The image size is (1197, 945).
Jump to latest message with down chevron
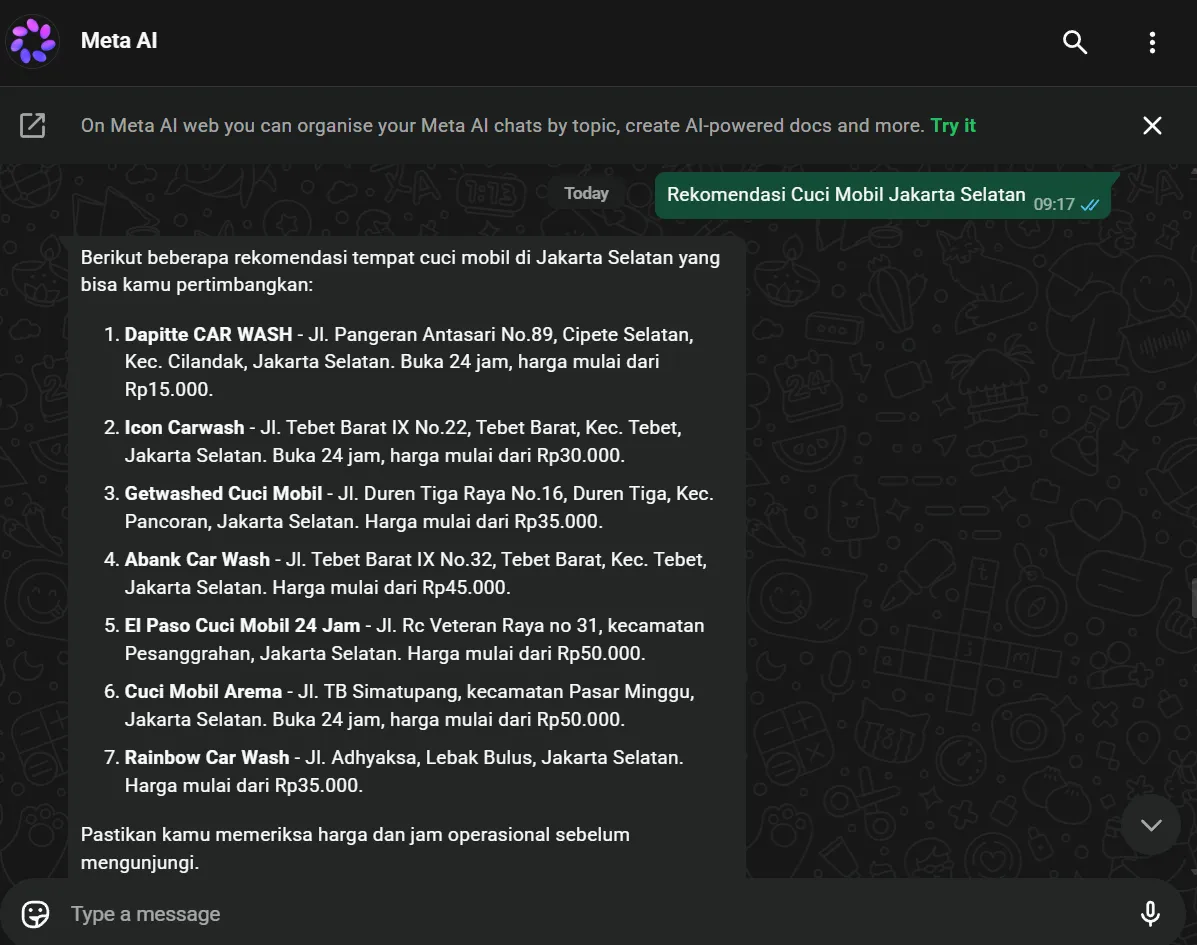(x=1151, y=825)
